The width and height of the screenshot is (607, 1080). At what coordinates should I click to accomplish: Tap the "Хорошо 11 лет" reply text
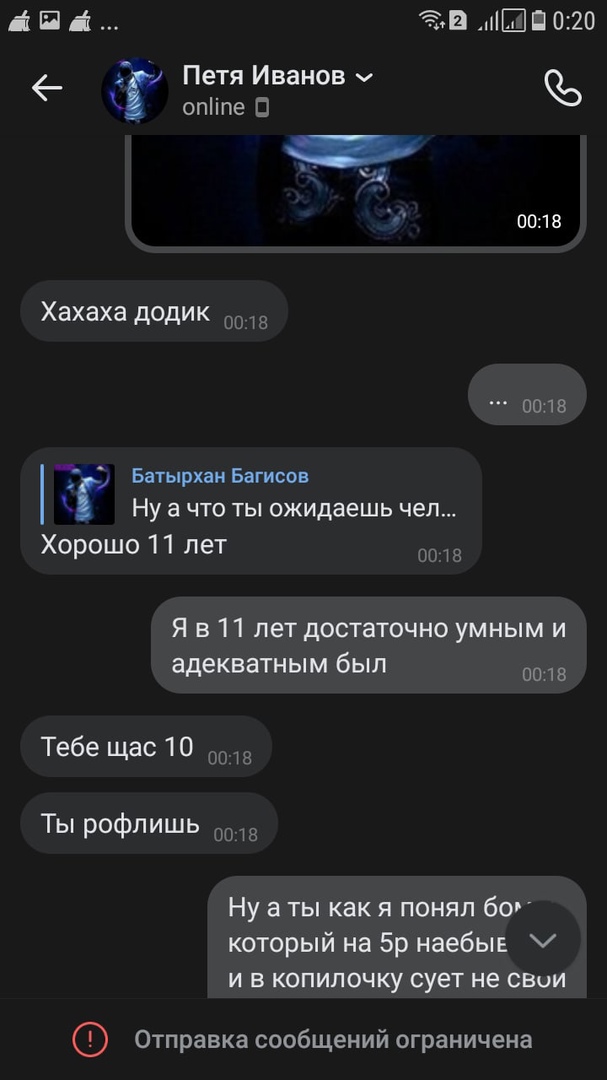click(x=134, y=545)
